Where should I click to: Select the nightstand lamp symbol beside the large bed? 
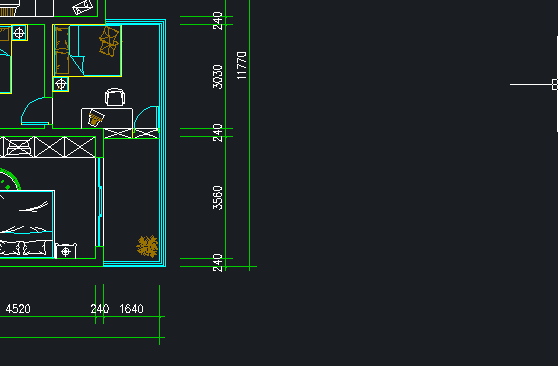pos(66,251)
